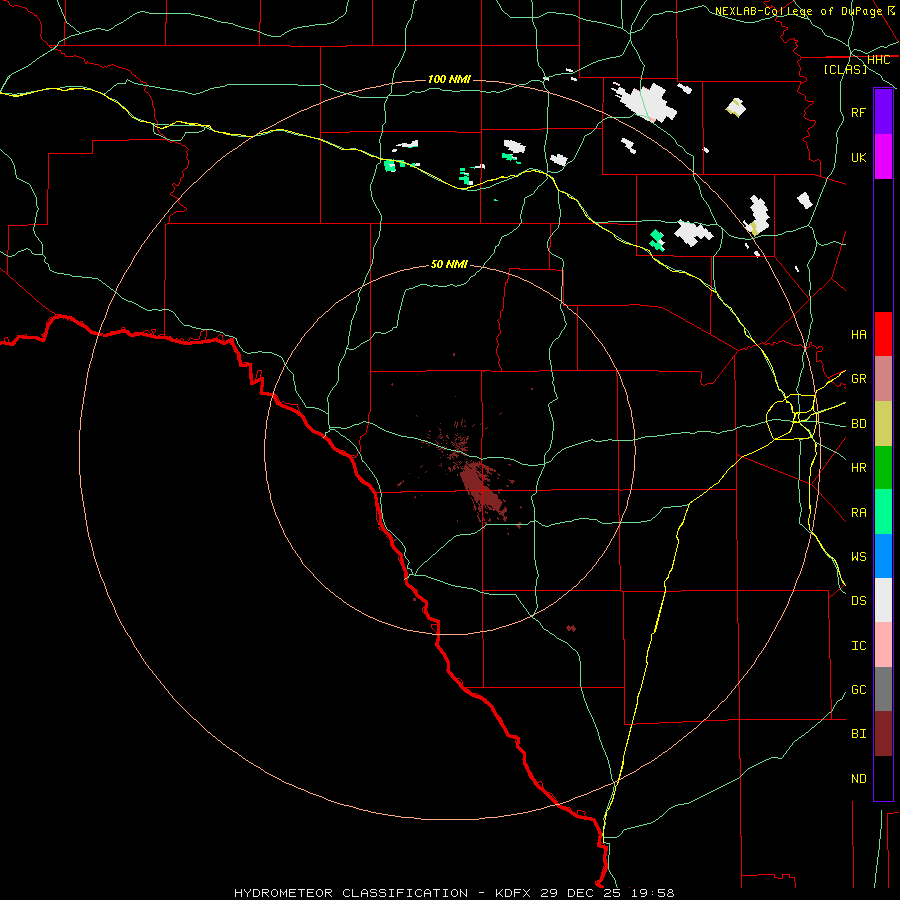Screen dimensions: 900x900
Task: Click the GR legend label
Action: click(858, 379)
